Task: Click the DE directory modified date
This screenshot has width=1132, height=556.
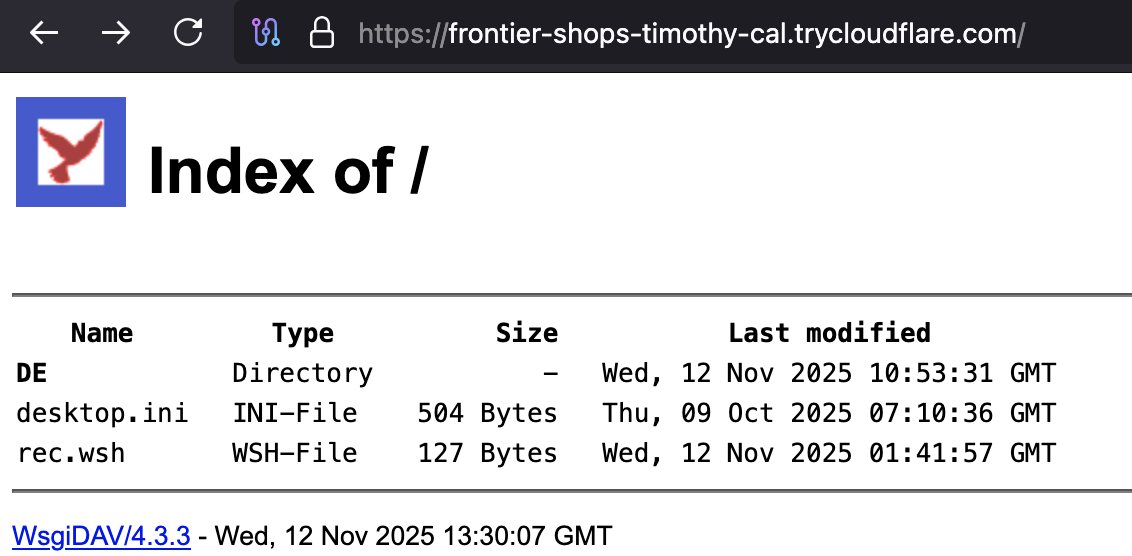Action: (828, 374)
